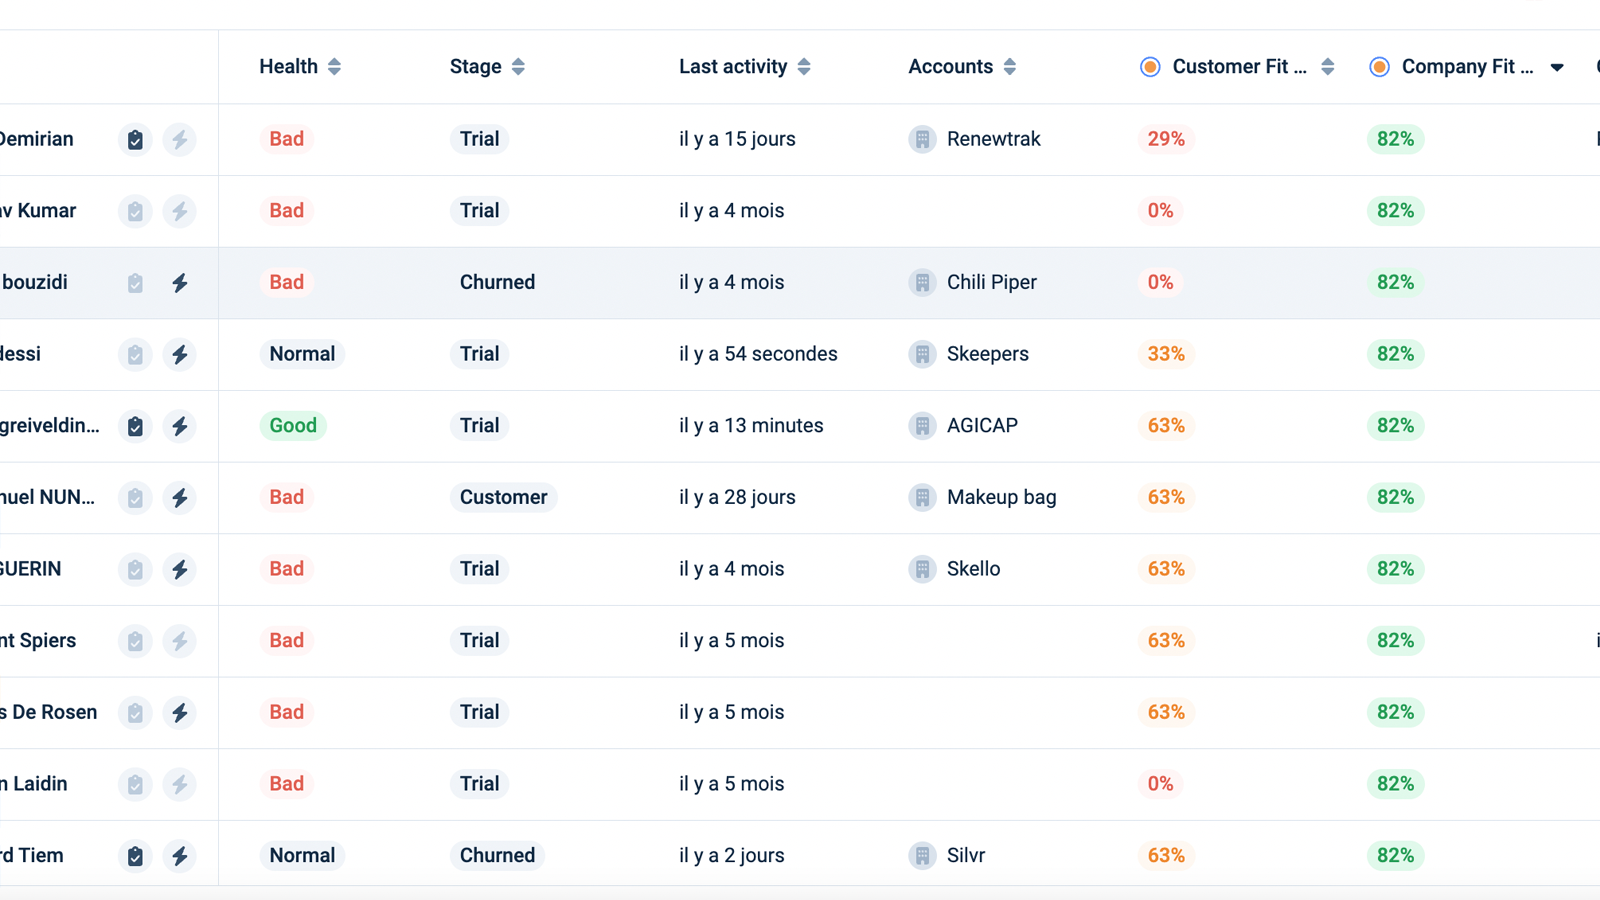Click the 63% Customer Fit score on AGICAP row
The width and height of the screenshot is (1600, 900).
pyautogui.click(x=1165, y=426)
